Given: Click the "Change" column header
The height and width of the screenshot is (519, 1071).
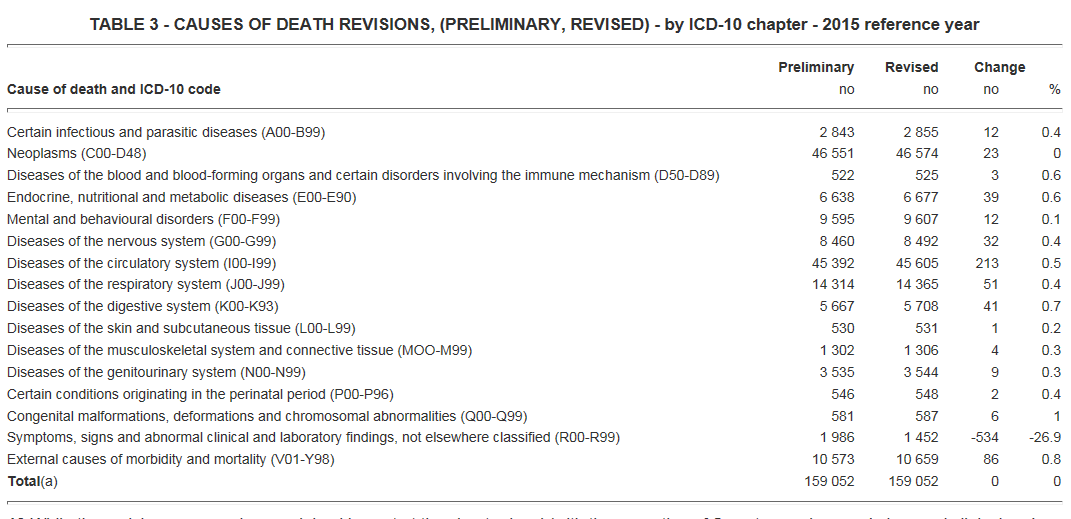Looking at the screenshot, I should click(x=999, y=68).
